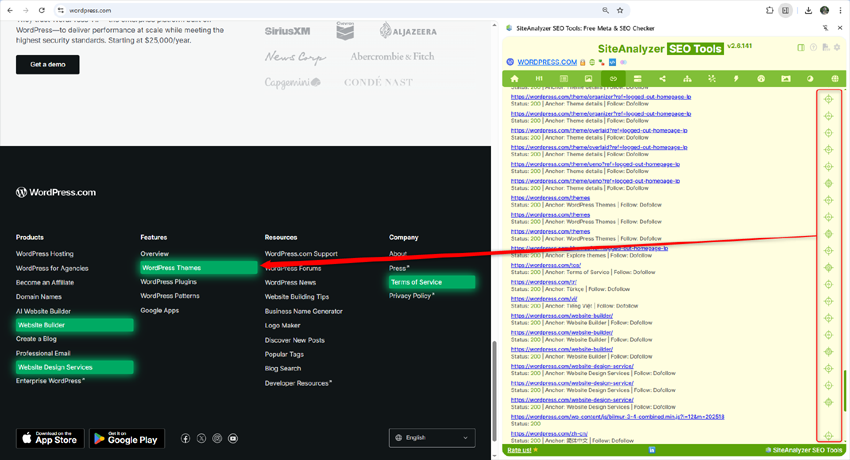Click the highlighted Website Builder footer link
Viewport: 850px width, 460px height.
(75, 325)
